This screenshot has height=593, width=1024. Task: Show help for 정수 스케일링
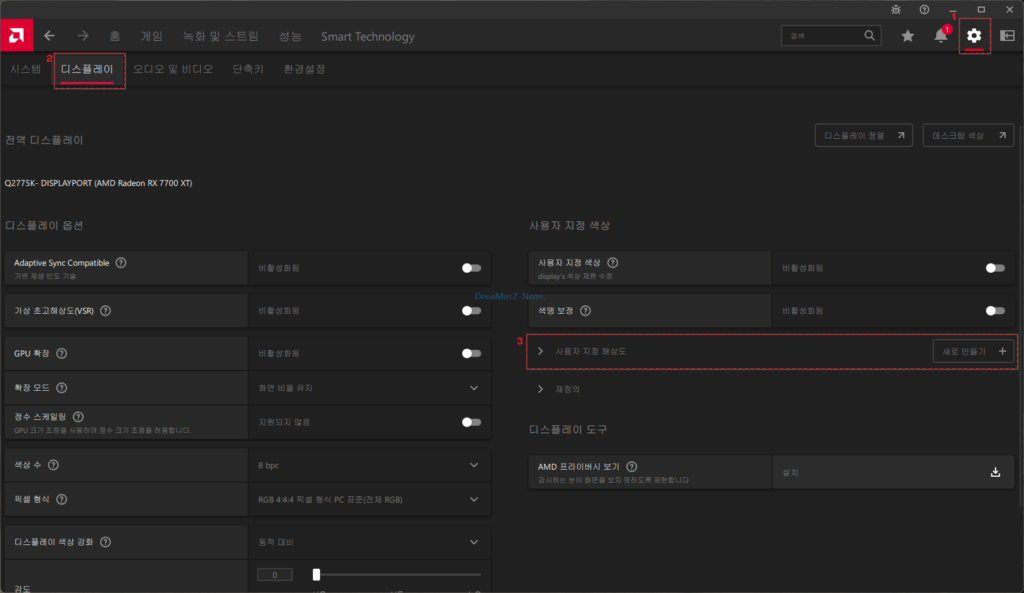click(78, 417)
